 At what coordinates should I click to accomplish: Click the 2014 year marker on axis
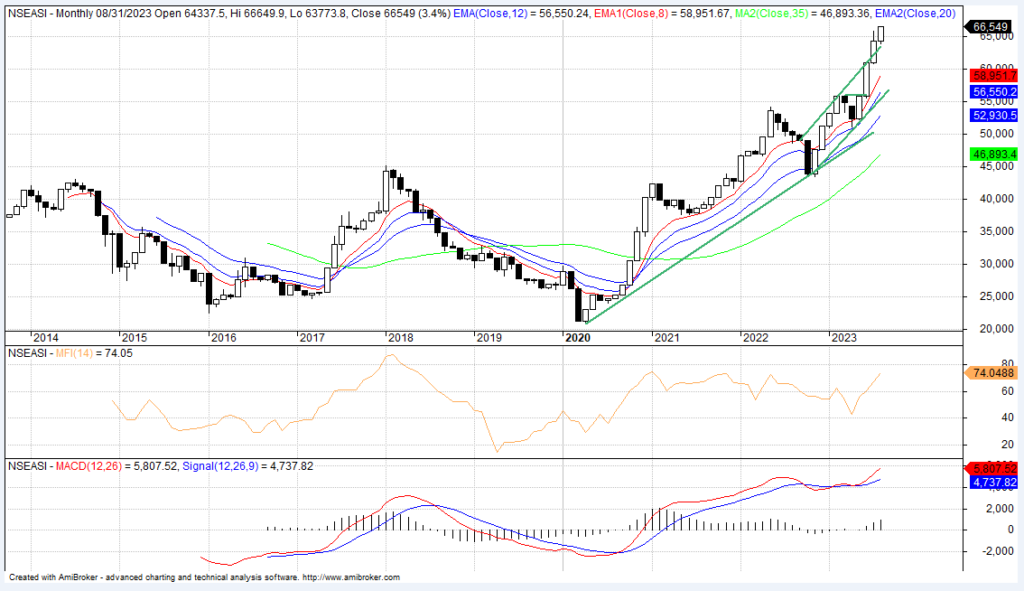click(46, 339)
